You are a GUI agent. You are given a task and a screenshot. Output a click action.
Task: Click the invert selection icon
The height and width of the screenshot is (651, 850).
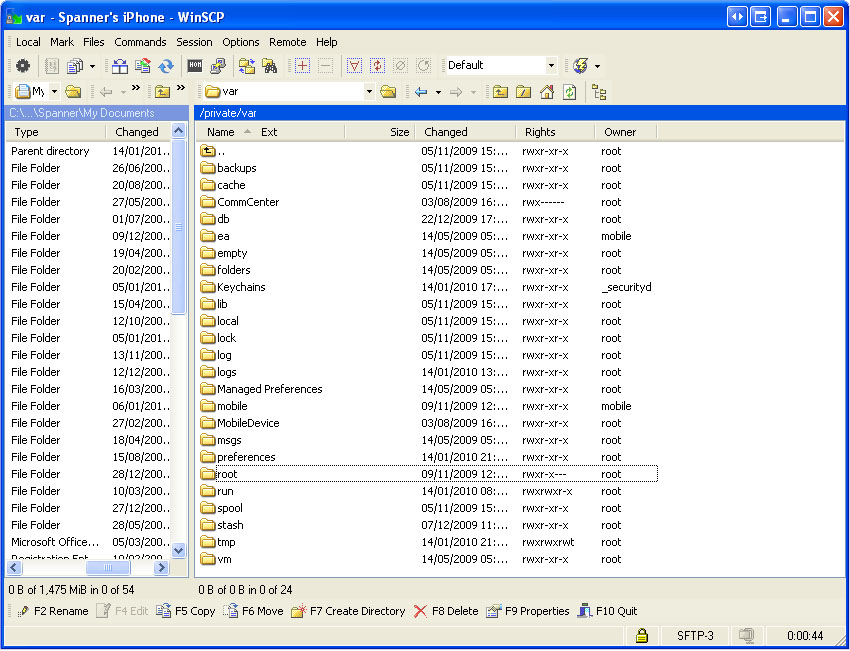pyautogui.click(x=377, y=66)
